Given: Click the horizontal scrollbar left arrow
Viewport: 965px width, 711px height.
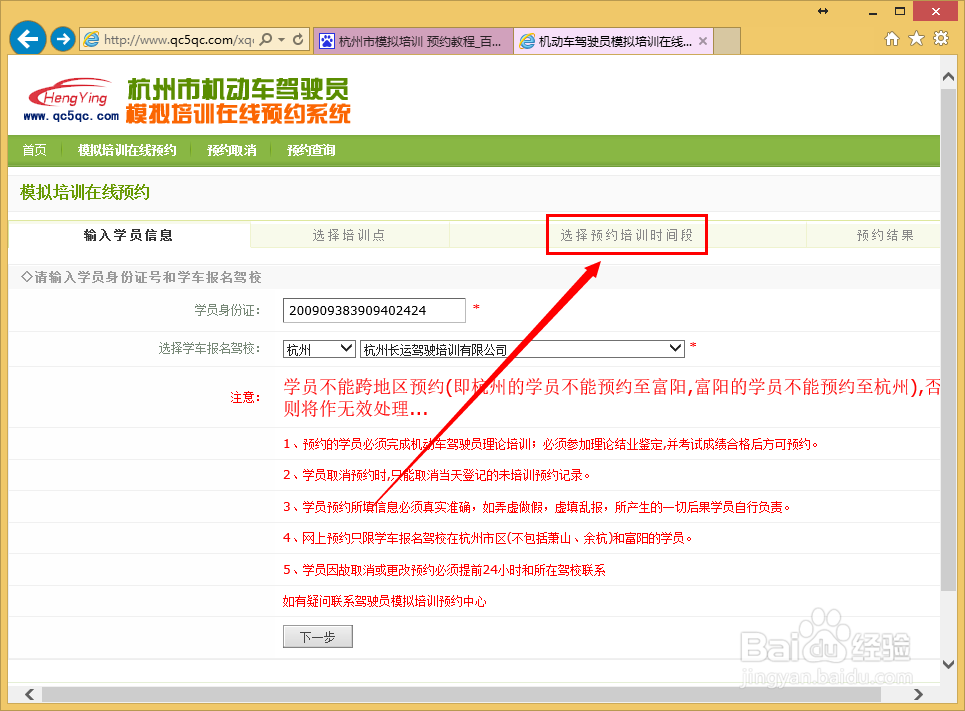Looking at the screenshot, I should point(29,694).
